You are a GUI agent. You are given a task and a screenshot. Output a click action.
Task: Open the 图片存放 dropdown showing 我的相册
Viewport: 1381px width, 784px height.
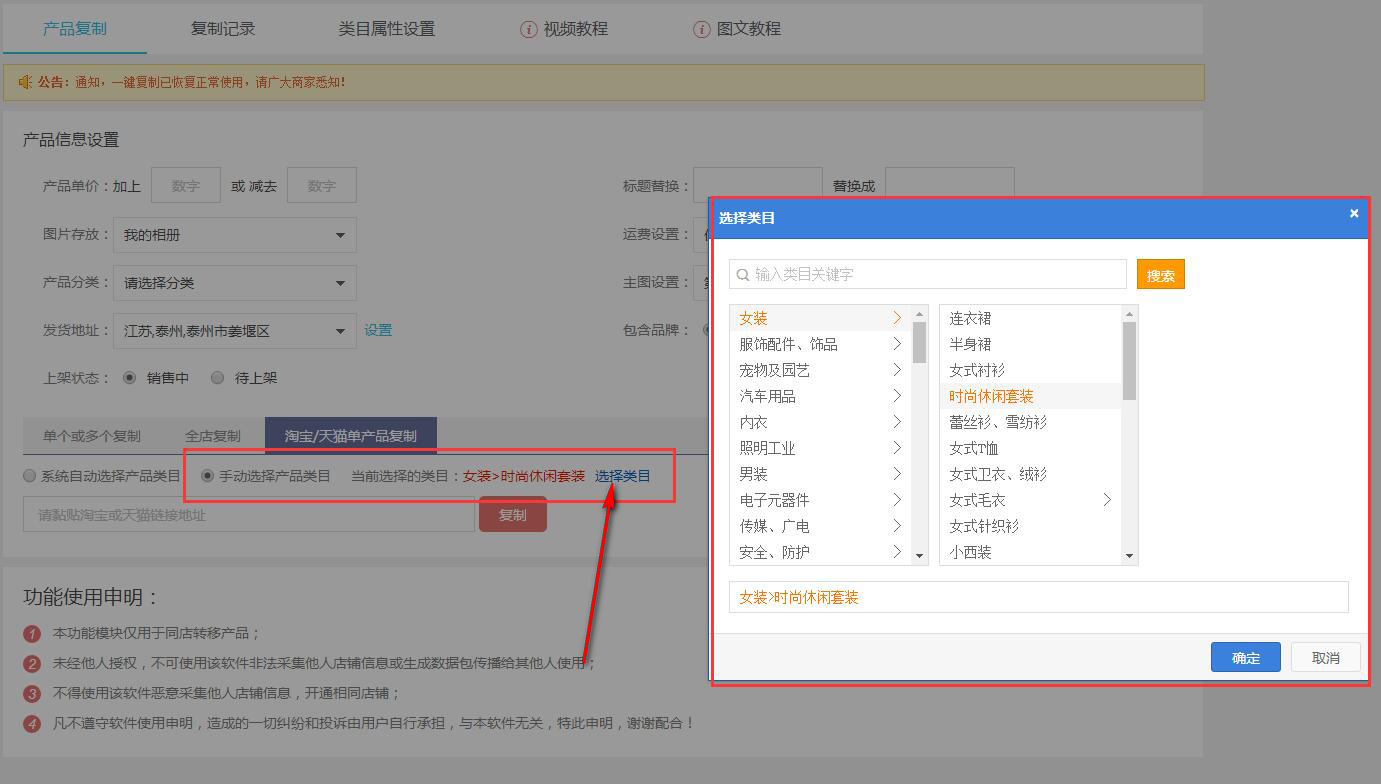[235, 235]
